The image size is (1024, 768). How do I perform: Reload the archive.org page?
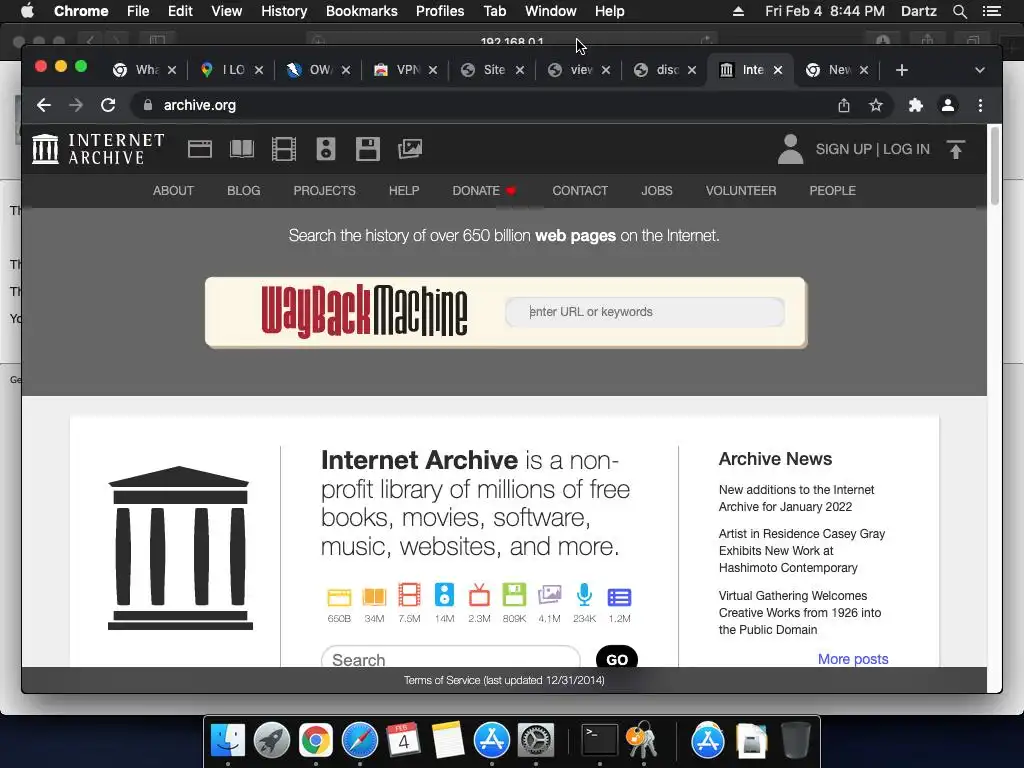(108, 105)
